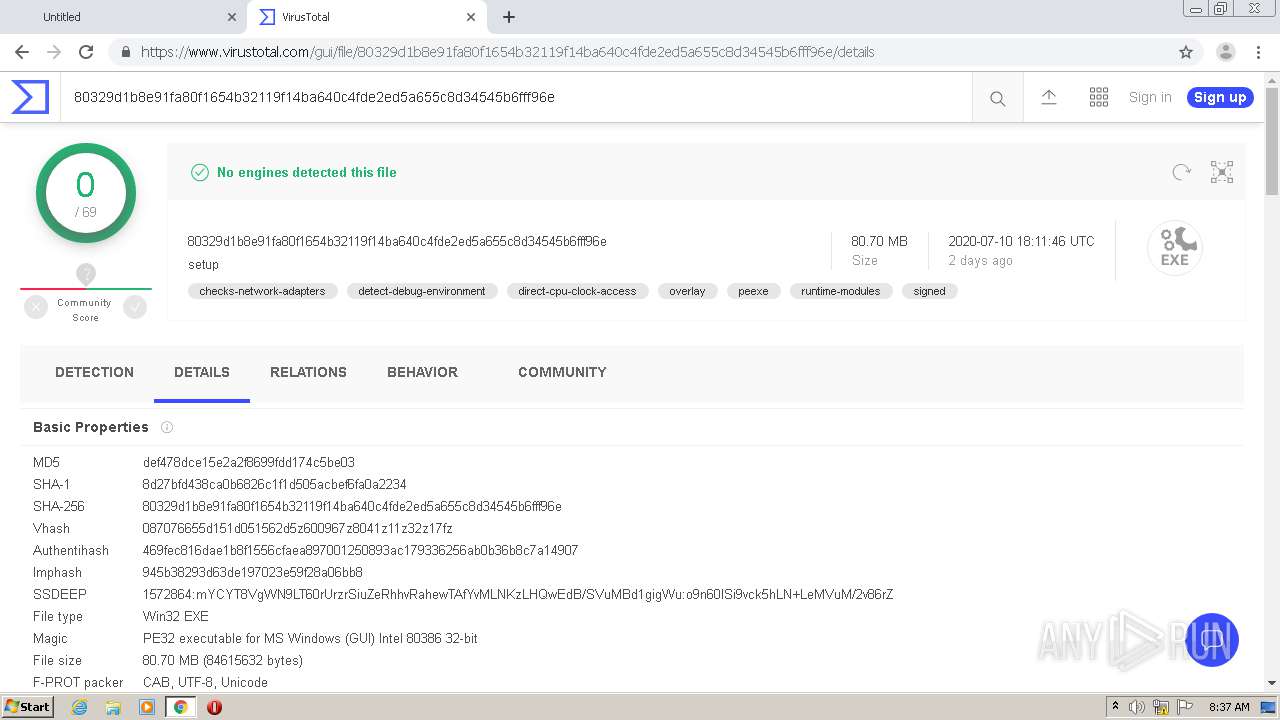
Task: Click the Basic Properties info icon
Action: tap(167, 427)
